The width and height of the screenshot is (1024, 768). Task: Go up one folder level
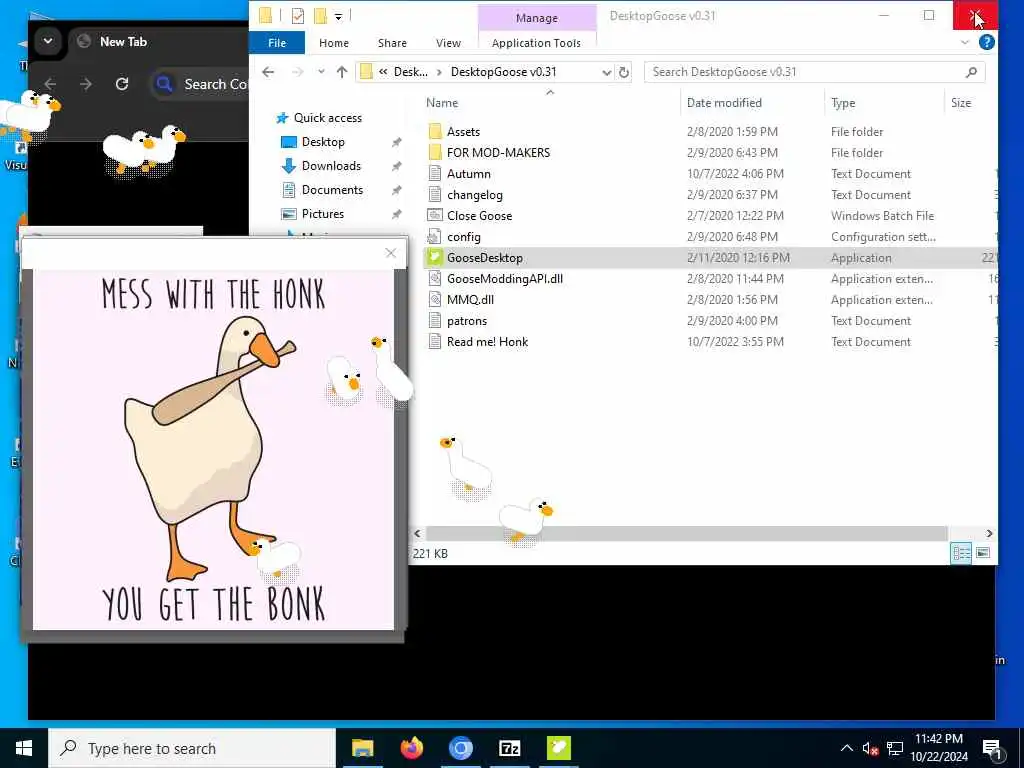pos(342,72)
